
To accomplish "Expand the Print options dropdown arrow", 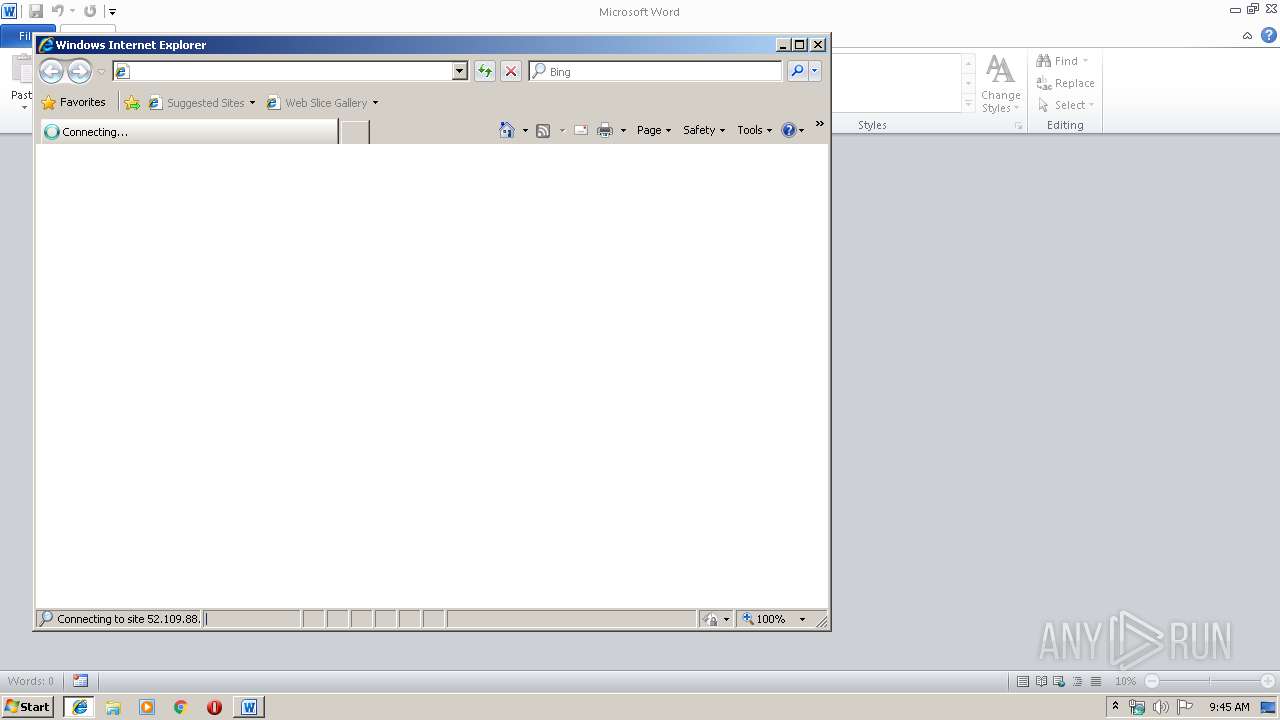I will [x=623, y=130].
